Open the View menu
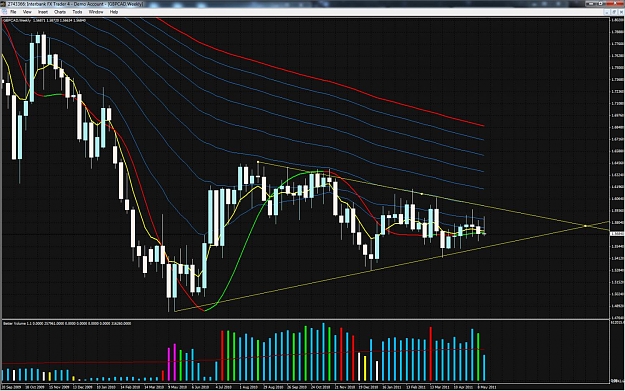Viewport: 625px width, 391px height. (27, 12)
